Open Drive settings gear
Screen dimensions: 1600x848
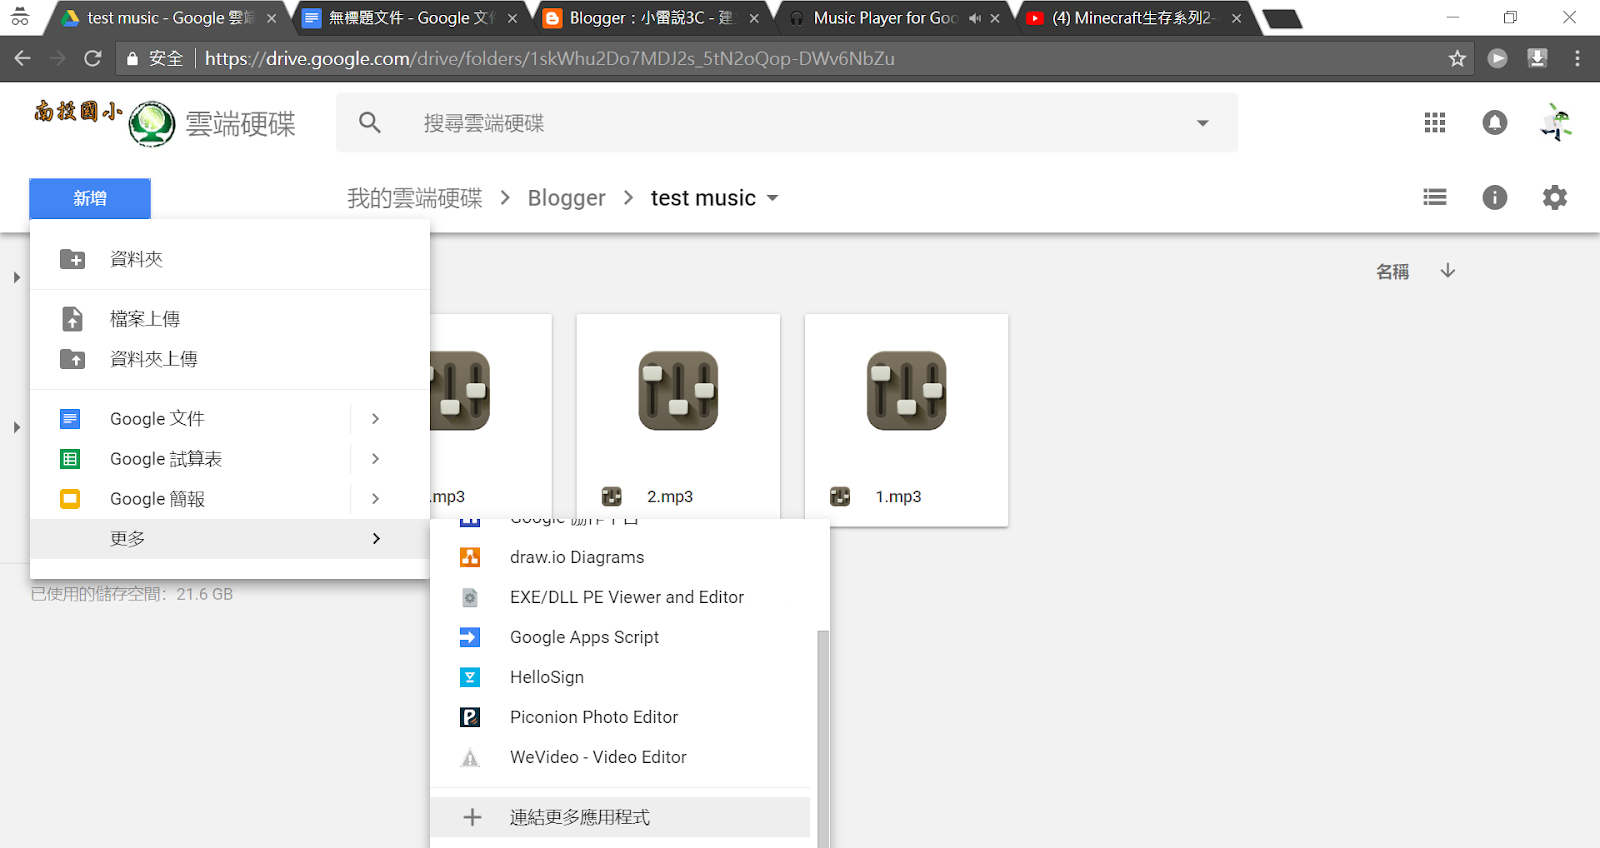pyautogui.click(x=1555, y=197)
